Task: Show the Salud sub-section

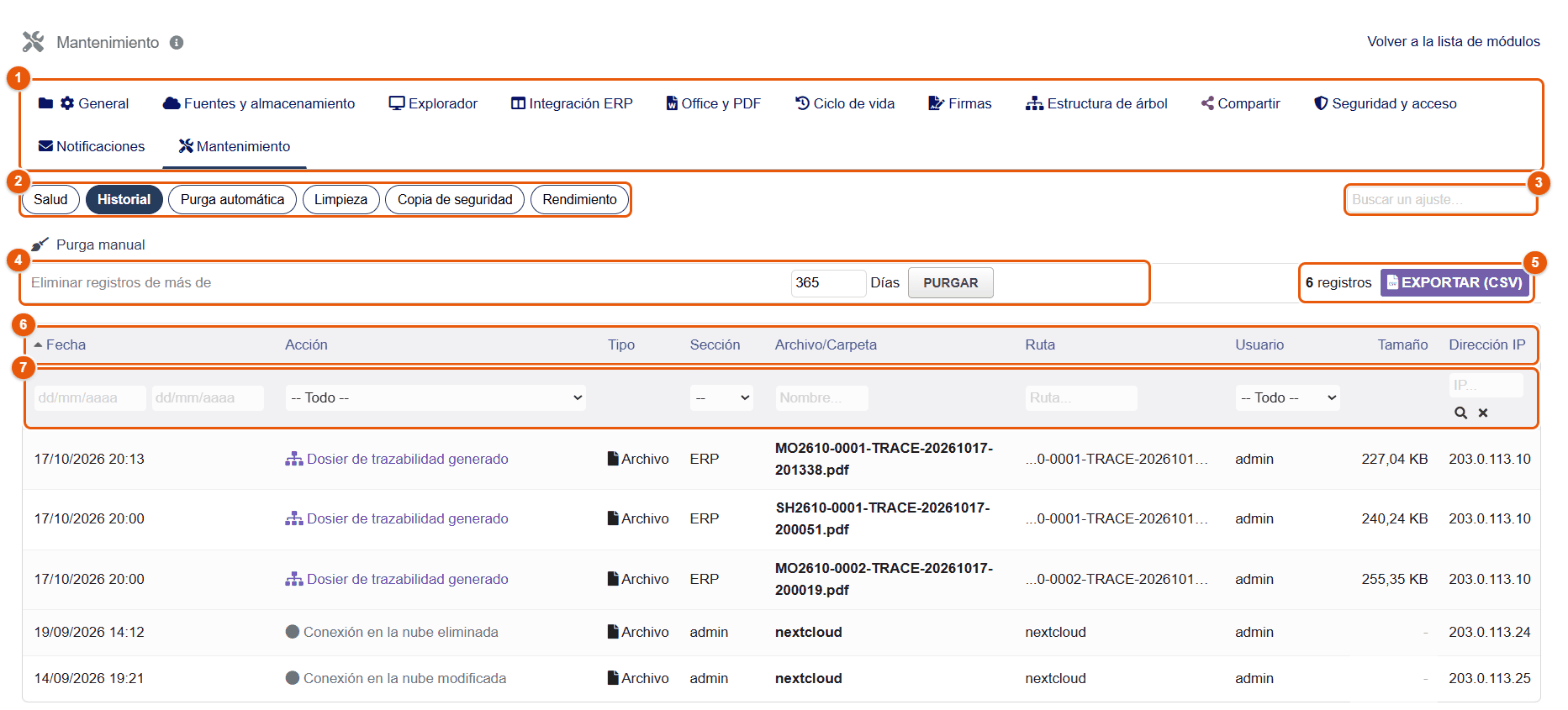Action: pyautogui.click(x=51, y=200)
